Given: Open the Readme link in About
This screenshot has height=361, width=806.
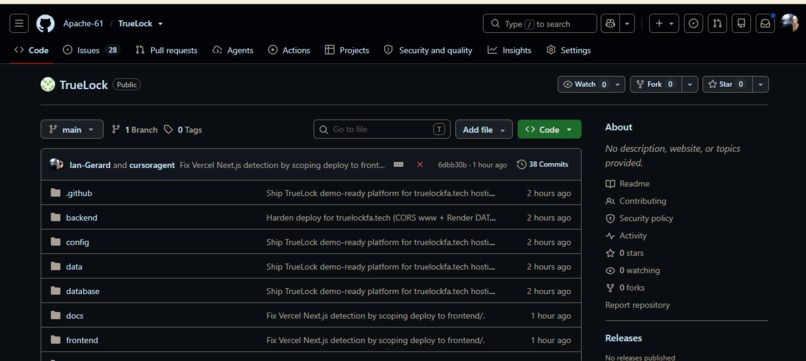Looking at the screenshot, I should pyautogui.click(x=627, y=184).
